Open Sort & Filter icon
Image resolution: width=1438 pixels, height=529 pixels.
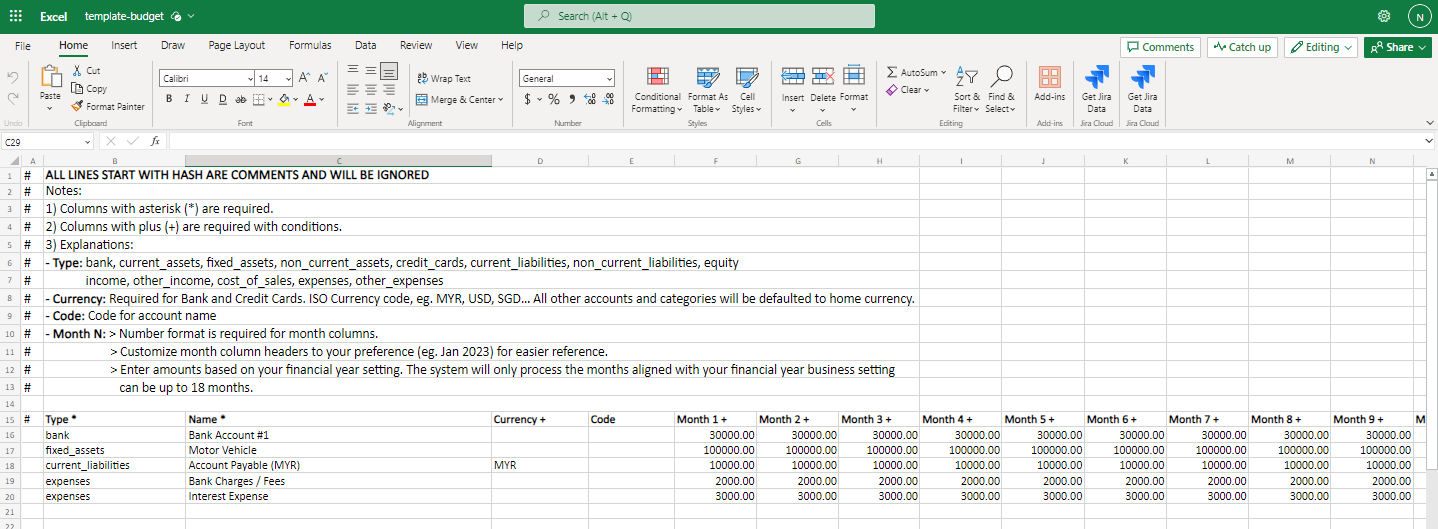pos(967,76)
